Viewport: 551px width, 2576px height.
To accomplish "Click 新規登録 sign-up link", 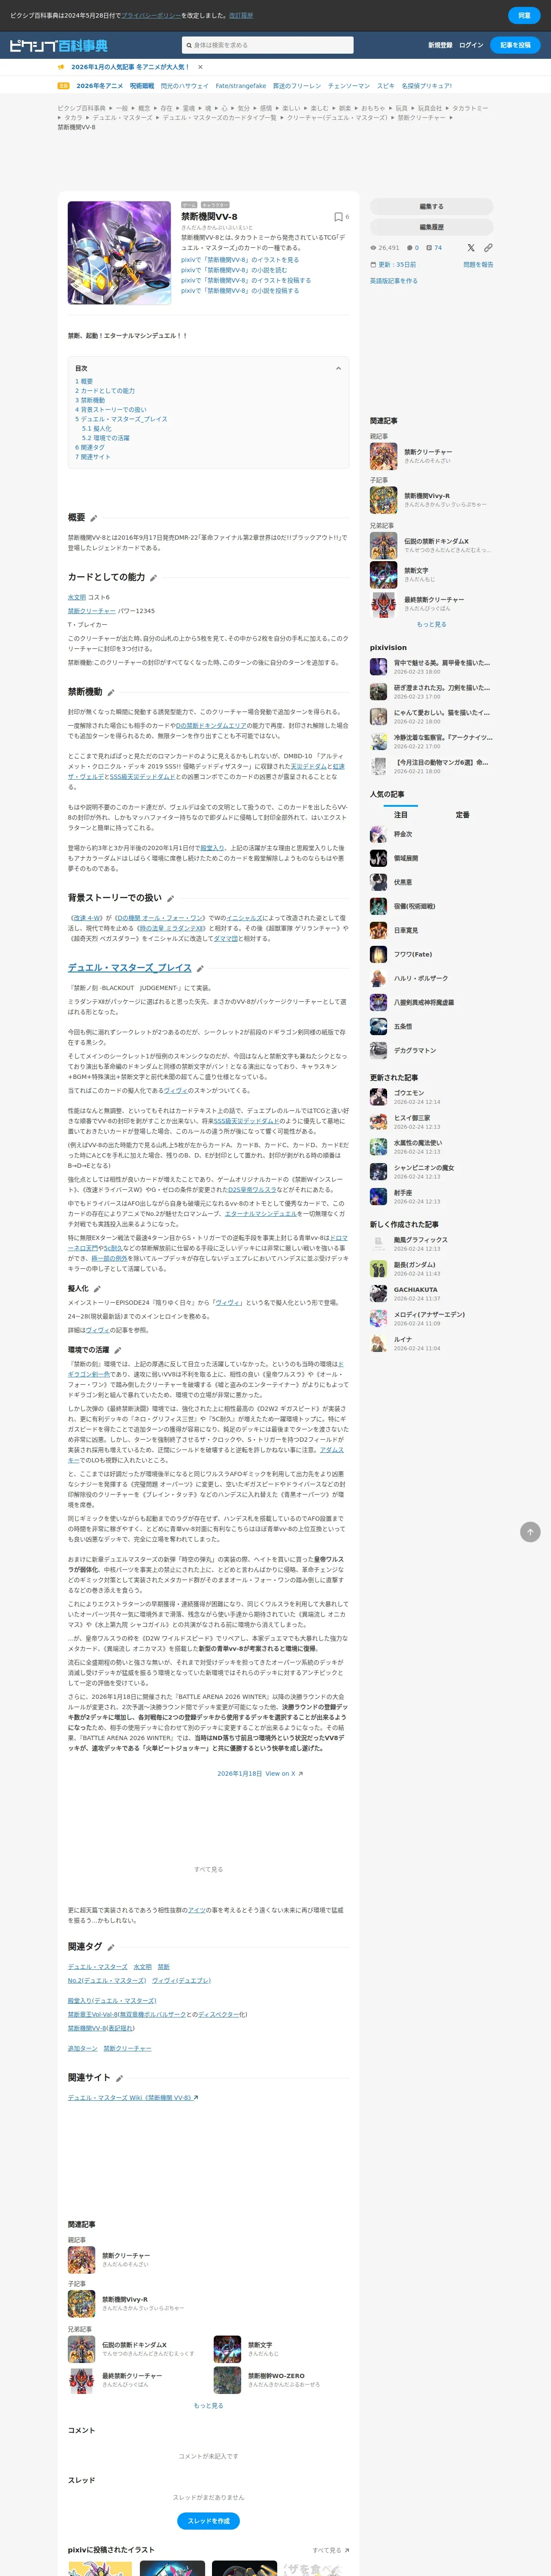I will [x=440, y=45].
